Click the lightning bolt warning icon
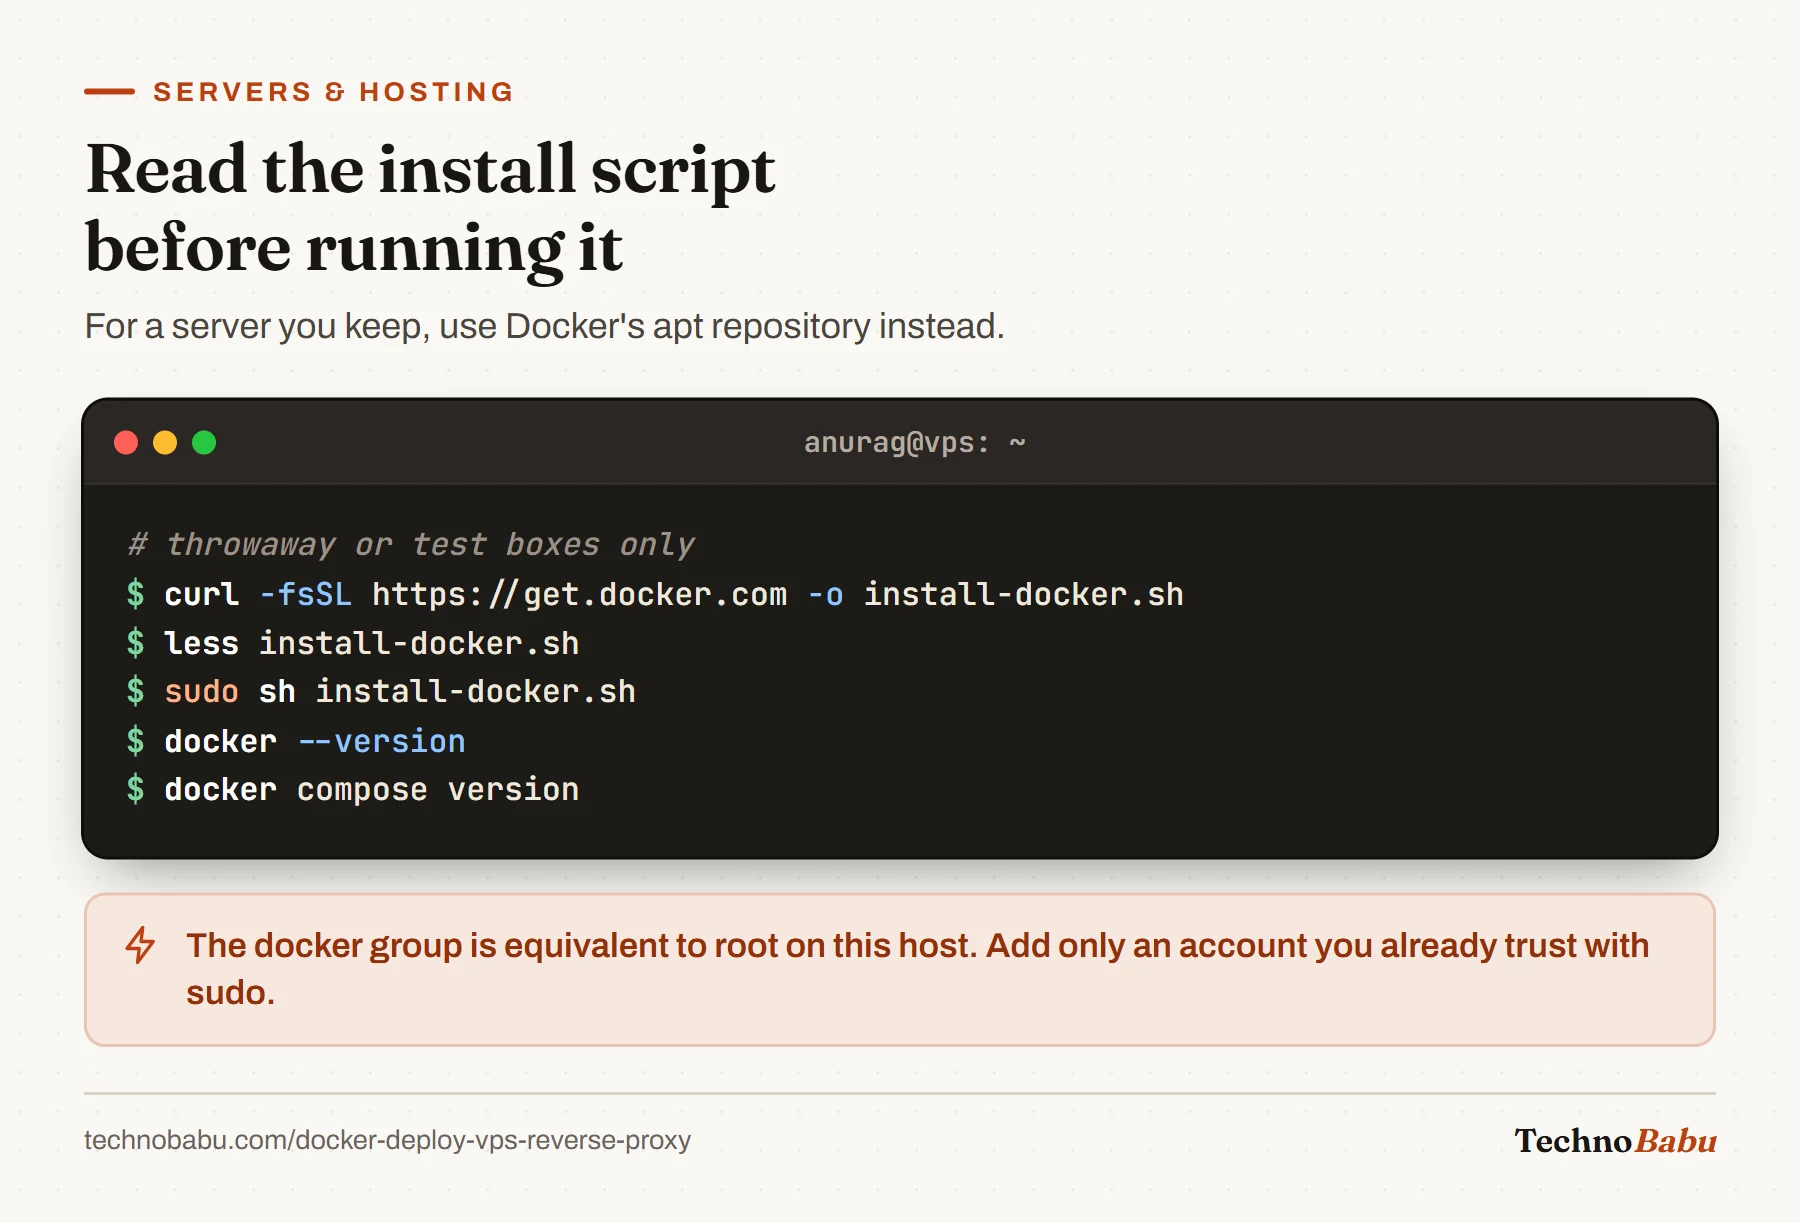1800x1223 pixels. point(140,945)
